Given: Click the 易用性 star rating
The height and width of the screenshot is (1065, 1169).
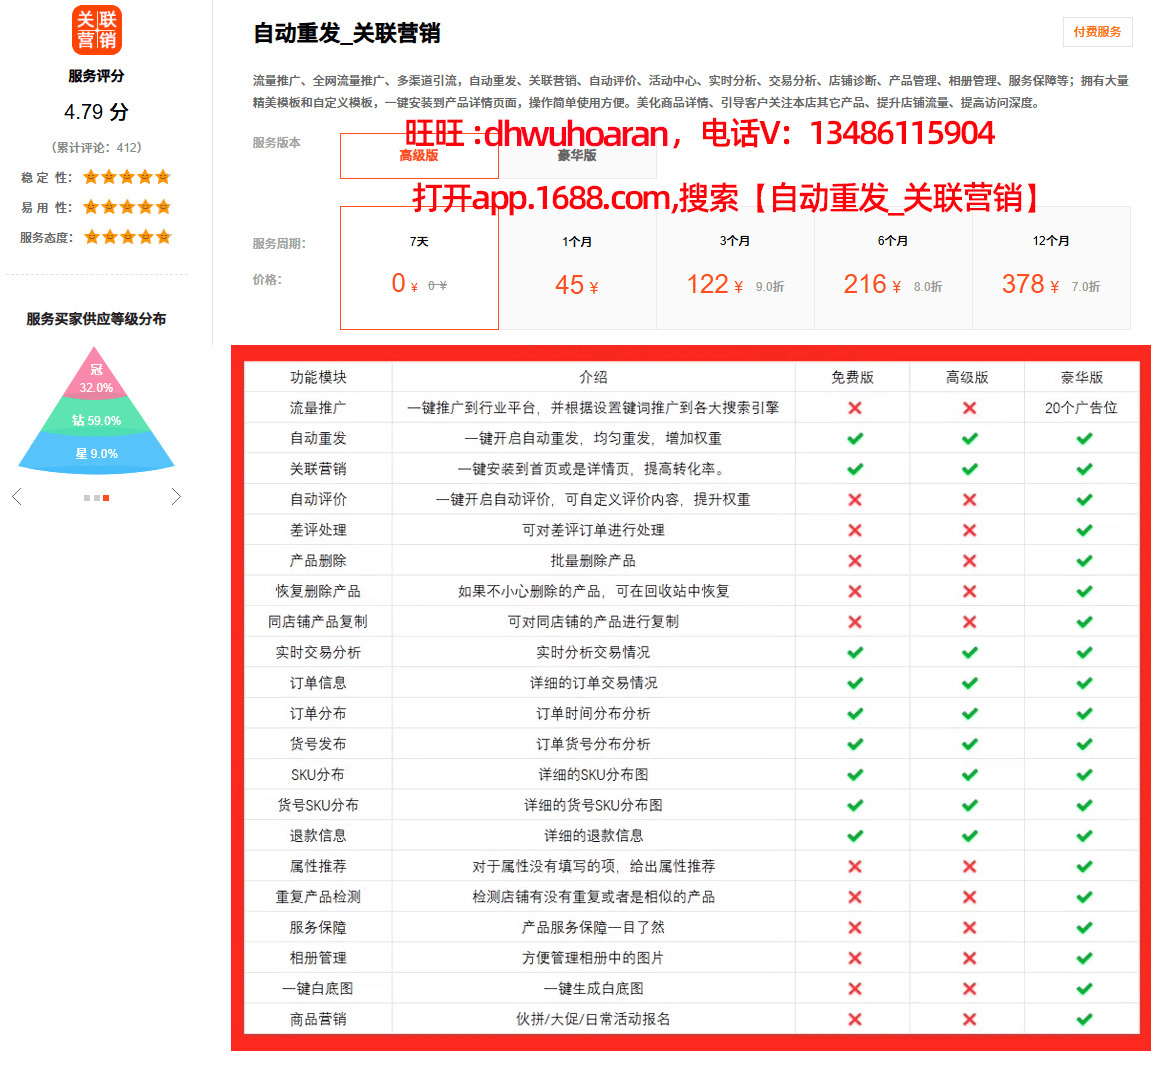Looking at the screenshot, I should click(x=127, y=206).
